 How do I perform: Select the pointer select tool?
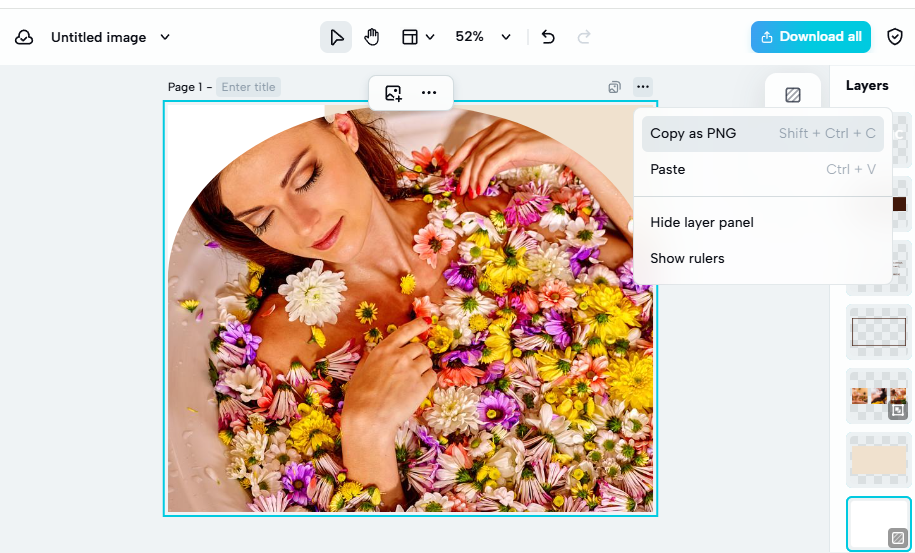coord(336,37)
